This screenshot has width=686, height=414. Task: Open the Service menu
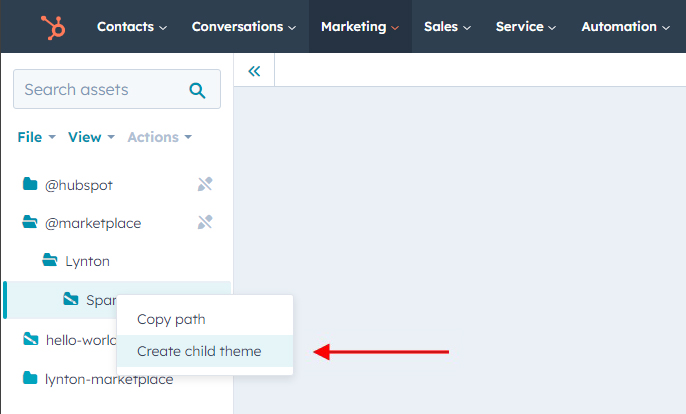tap(525, 27)
